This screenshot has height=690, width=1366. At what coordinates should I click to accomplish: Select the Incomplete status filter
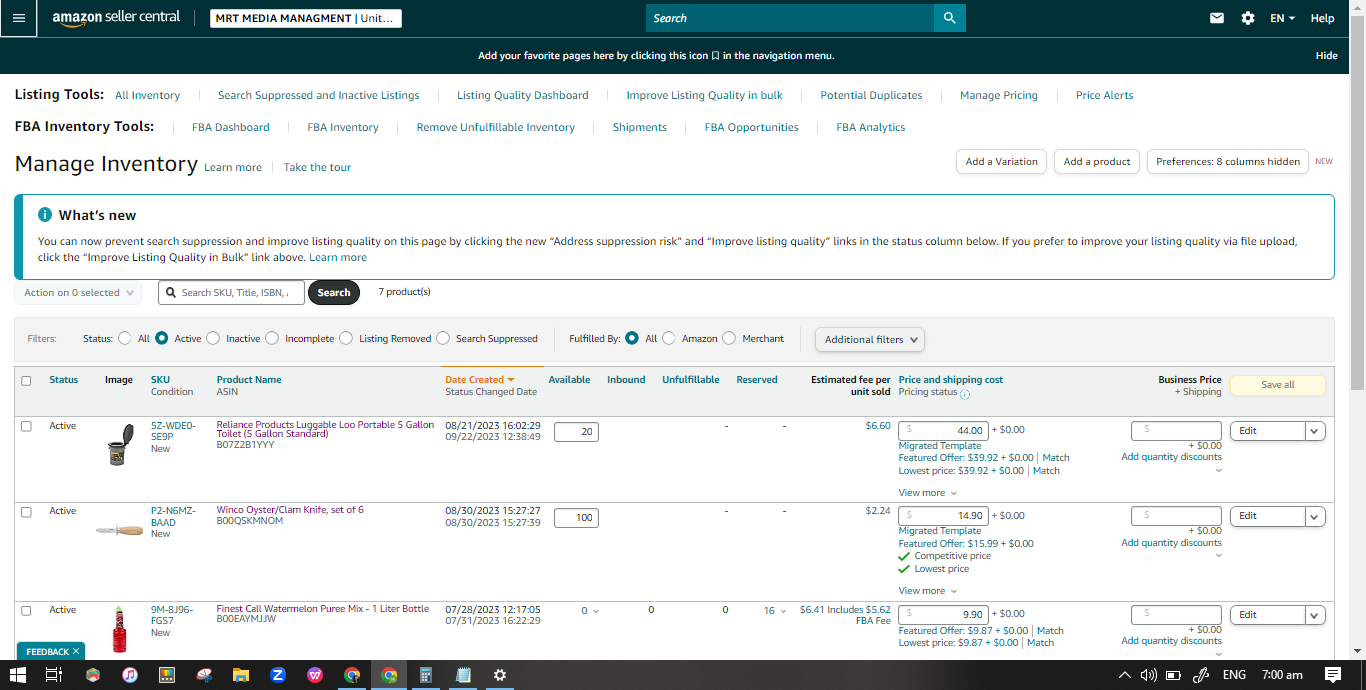coord(271,338)
